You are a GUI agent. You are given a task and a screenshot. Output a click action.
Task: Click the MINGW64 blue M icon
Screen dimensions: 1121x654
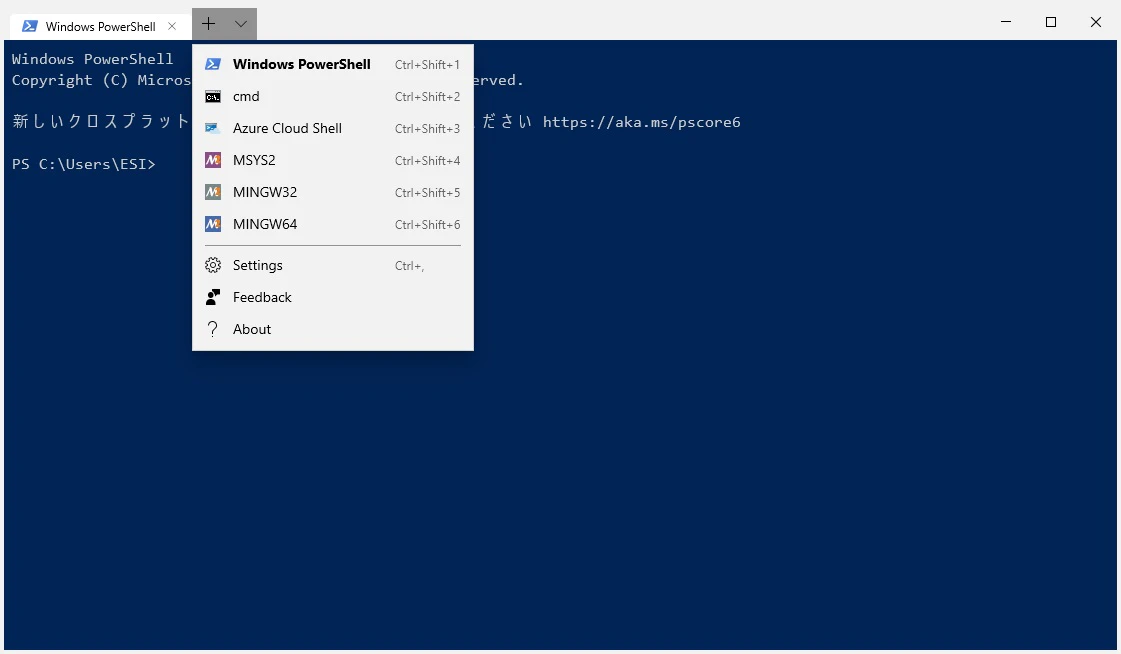(x=212, y=224)
